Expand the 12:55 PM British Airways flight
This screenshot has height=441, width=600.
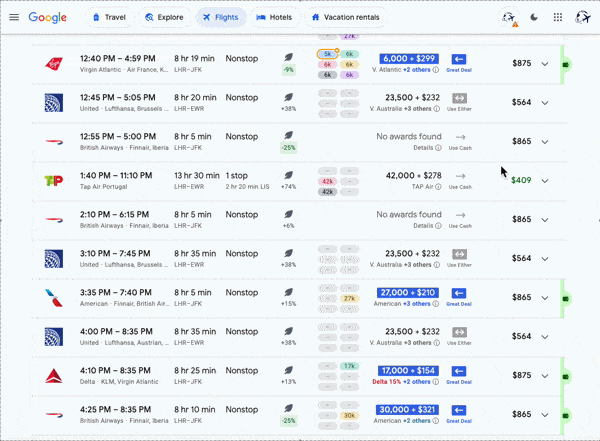545,142
